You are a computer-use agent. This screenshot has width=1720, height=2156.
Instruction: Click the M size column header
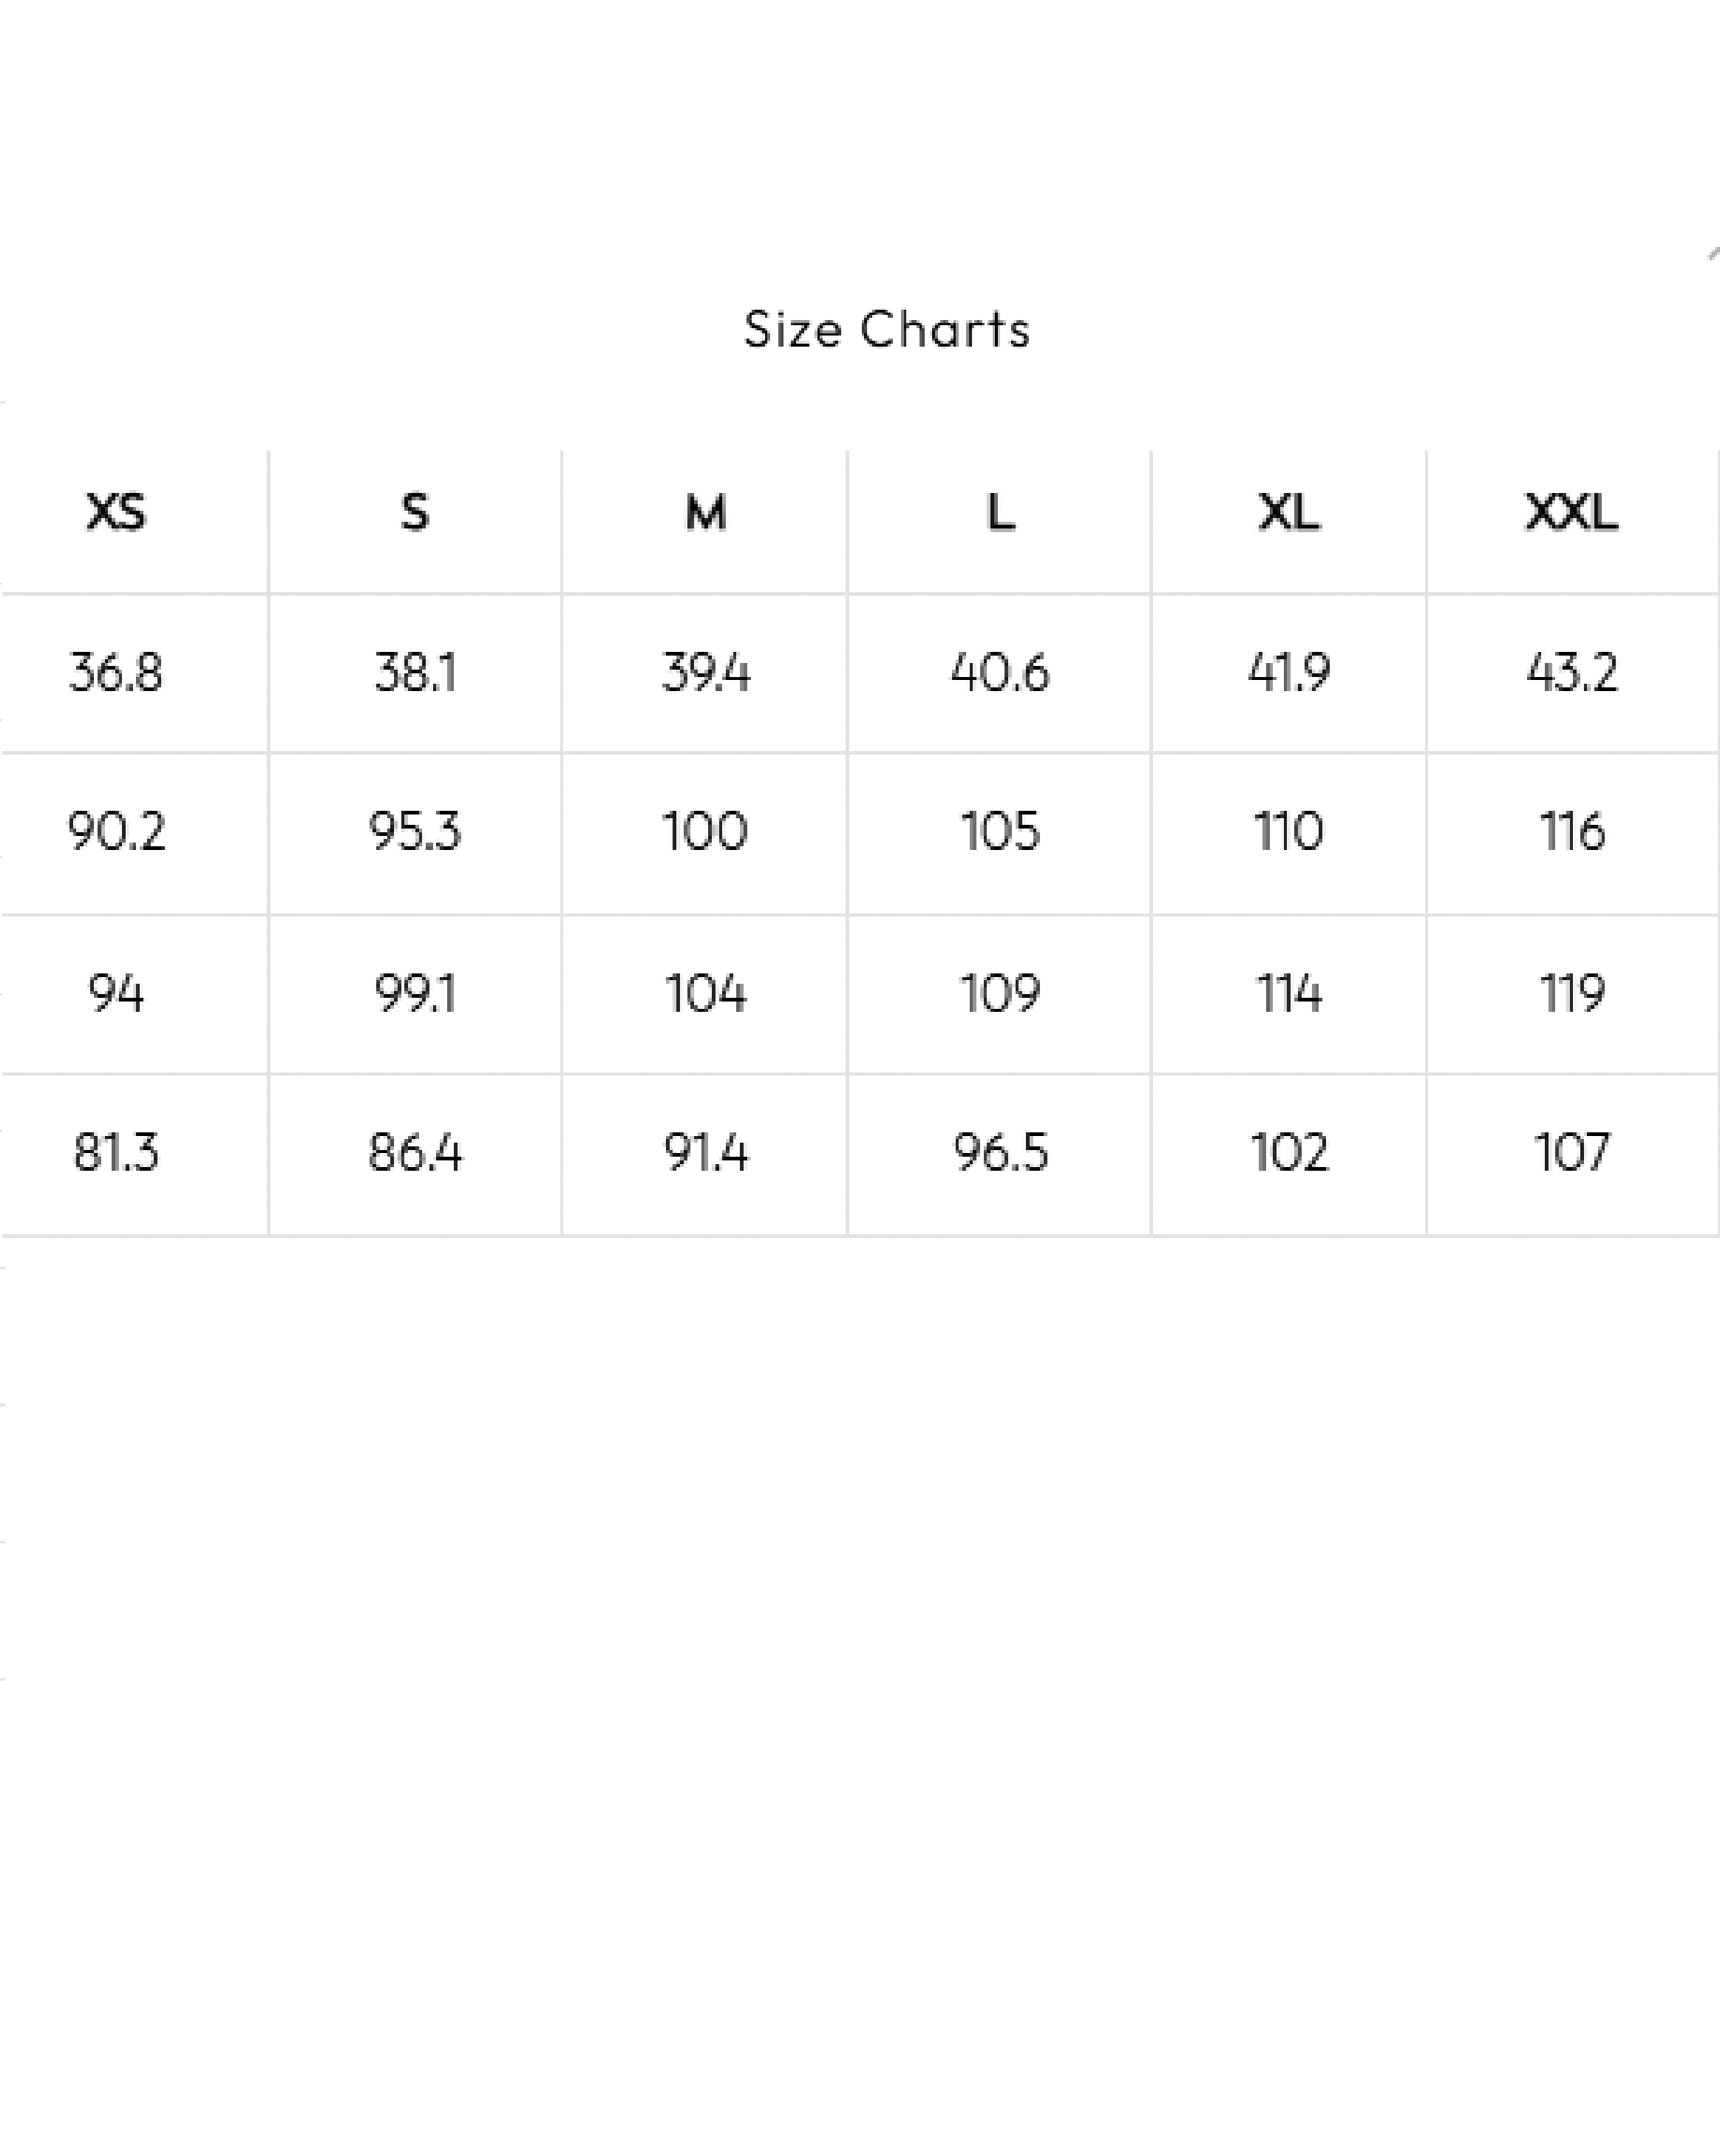pos(705,513)
